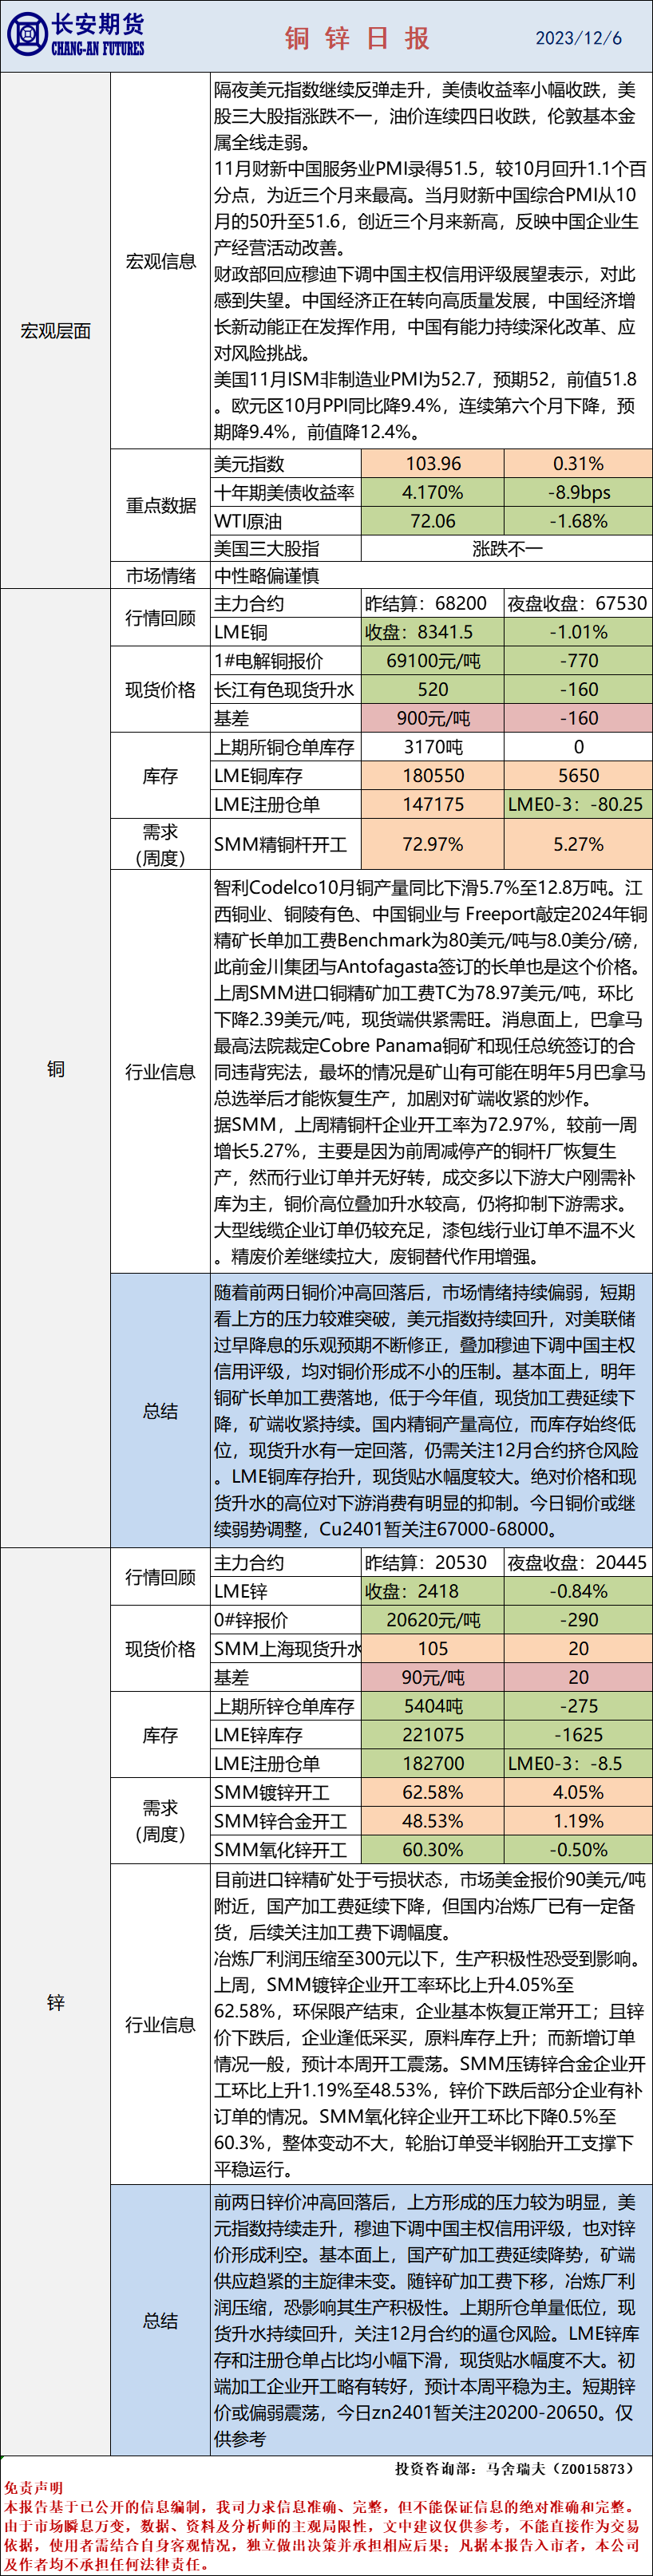This screenshot has width=653, height=2576.
Task: Select 十年期美债收益率 value 4.170%
Action: coord(432,492)
